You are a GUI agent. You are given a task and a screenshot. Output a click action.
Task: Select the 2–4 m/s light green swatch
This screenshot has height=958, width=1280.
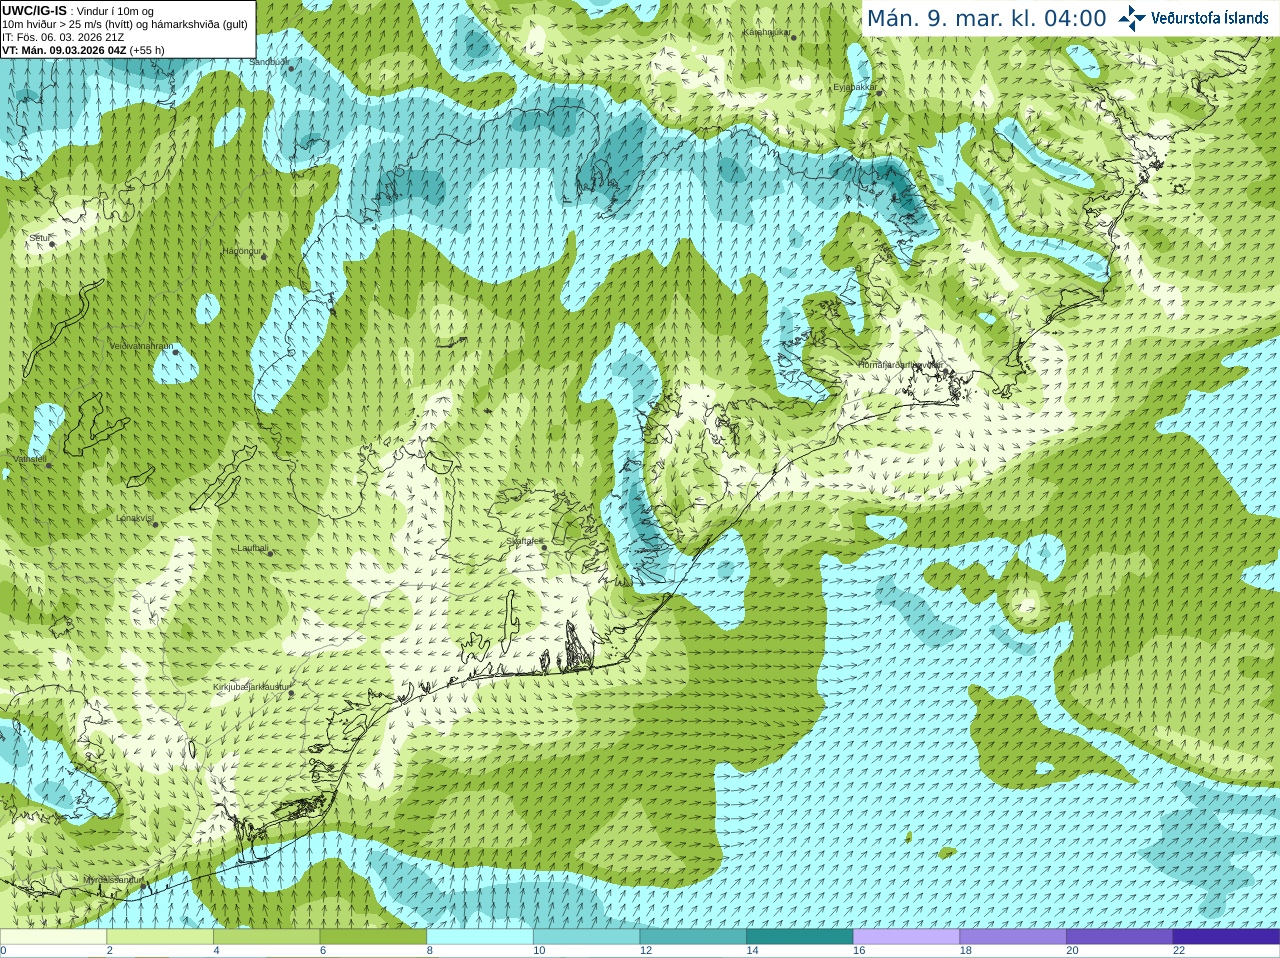point(160,937)
